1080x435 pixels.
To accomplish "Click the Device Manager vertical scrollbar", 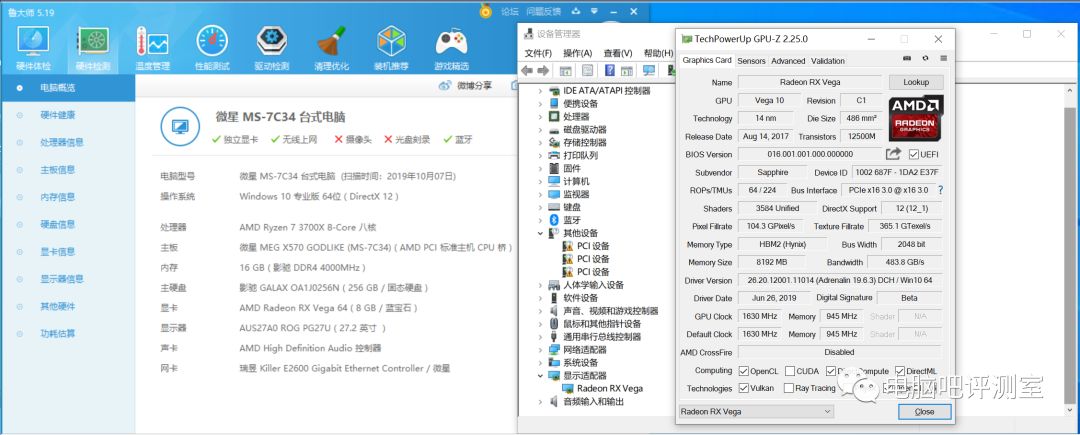I will [1069, 255].
